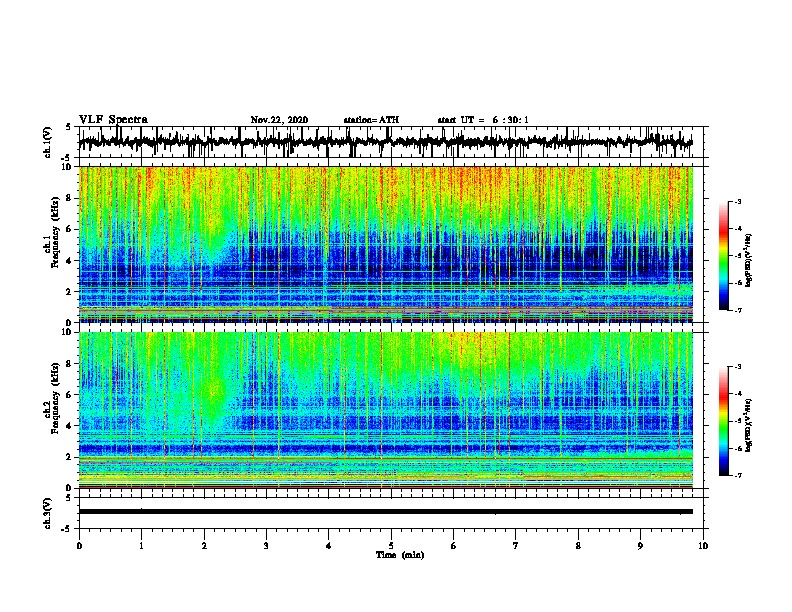The height and width of the screenshot is (612, 792).
Task: Click time axis tick label "9"
Action: [640, 545]
